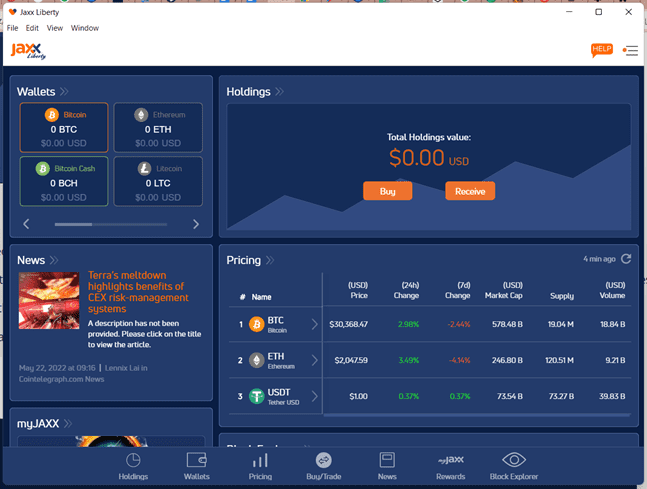Click the USDT market cap 73.54 B
The width and height of the screenshot is (647, 489).
[x=510, y=396]
